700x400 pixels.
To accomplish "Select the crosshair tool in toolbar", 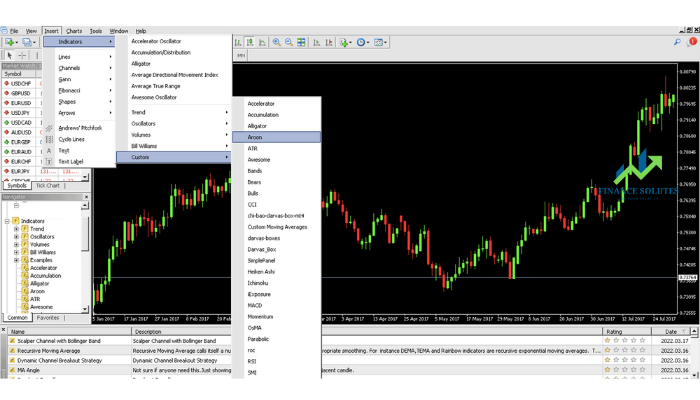I will (x=22, y=55).
